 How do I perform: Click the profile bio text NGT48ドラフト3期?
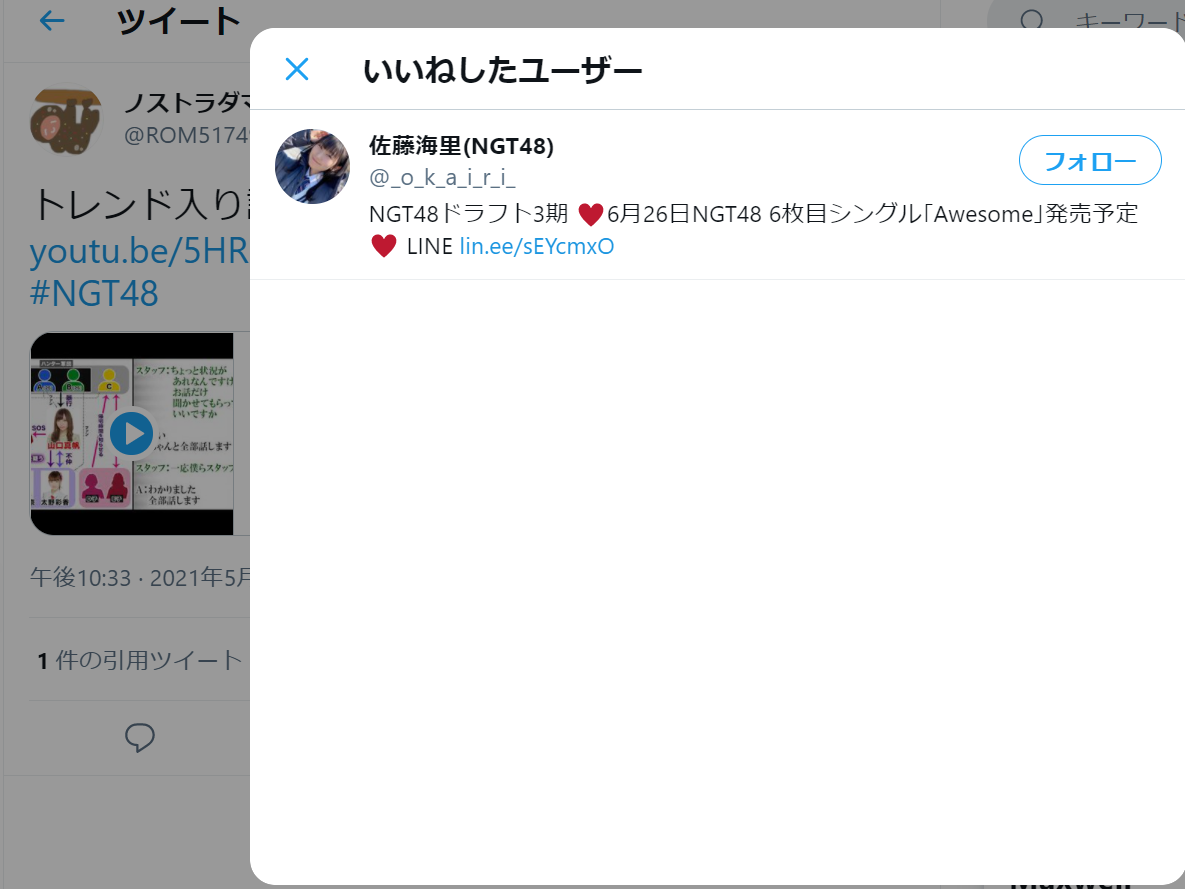tap(469, 214)
